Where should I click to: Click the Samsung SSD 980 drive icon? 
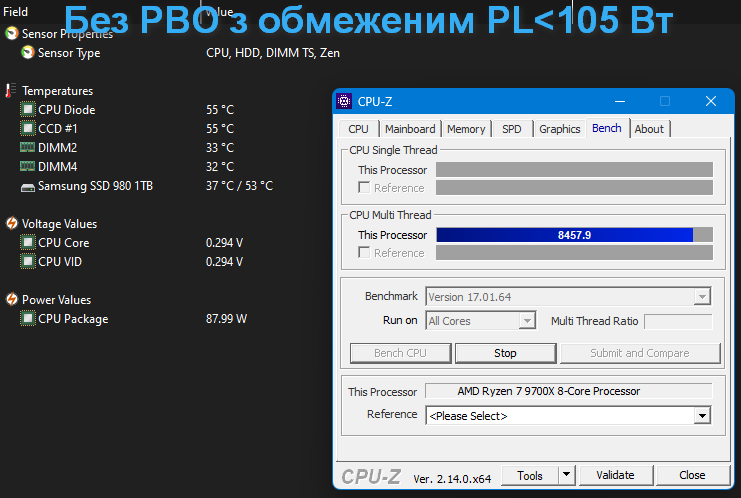[x=28, y=188]
